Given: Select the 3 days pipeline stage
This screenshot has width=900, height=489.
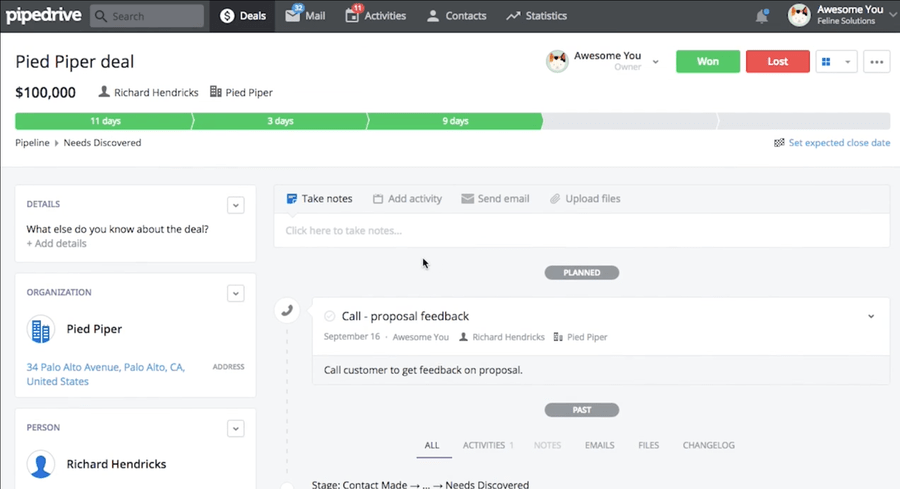Looking at the screenshot, I should 280,121.
